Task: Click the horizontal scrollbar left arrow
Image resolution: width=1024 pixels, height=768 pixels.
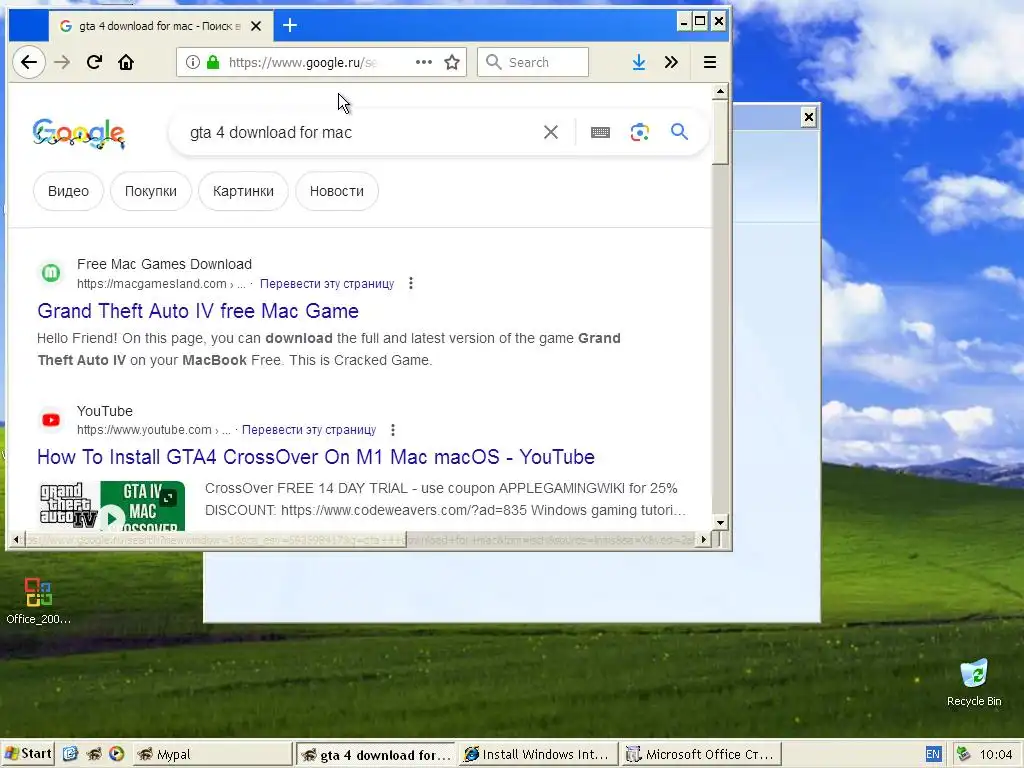Action: pyautogui.click(x=16, y=539)
